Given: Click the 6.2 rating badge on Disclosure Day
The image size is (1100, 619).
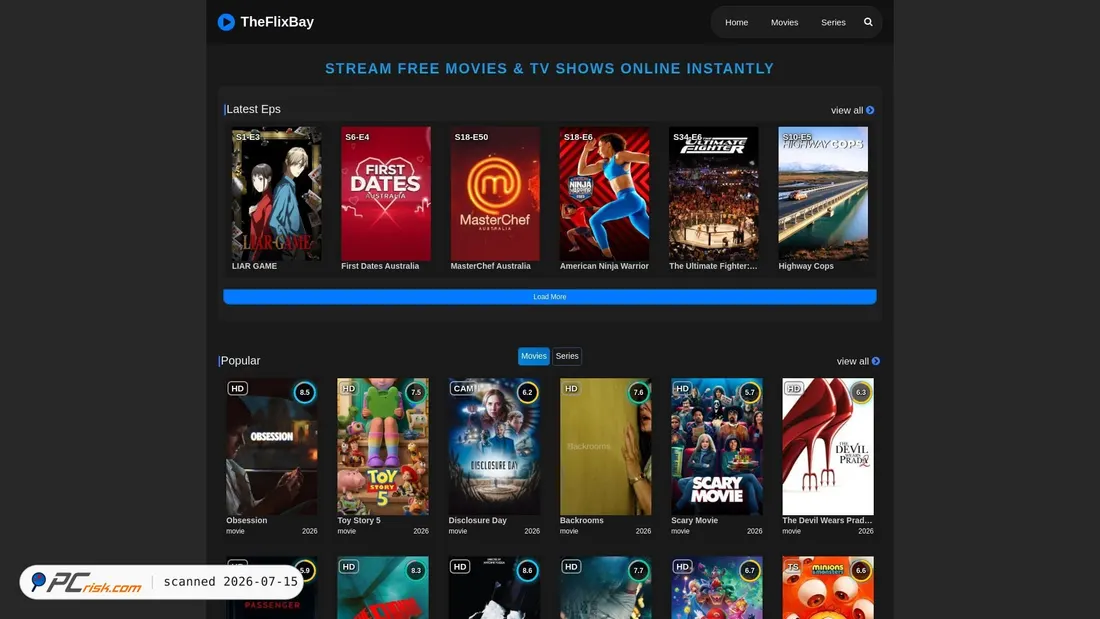Looking at the screenshot, I should point(527,392).
